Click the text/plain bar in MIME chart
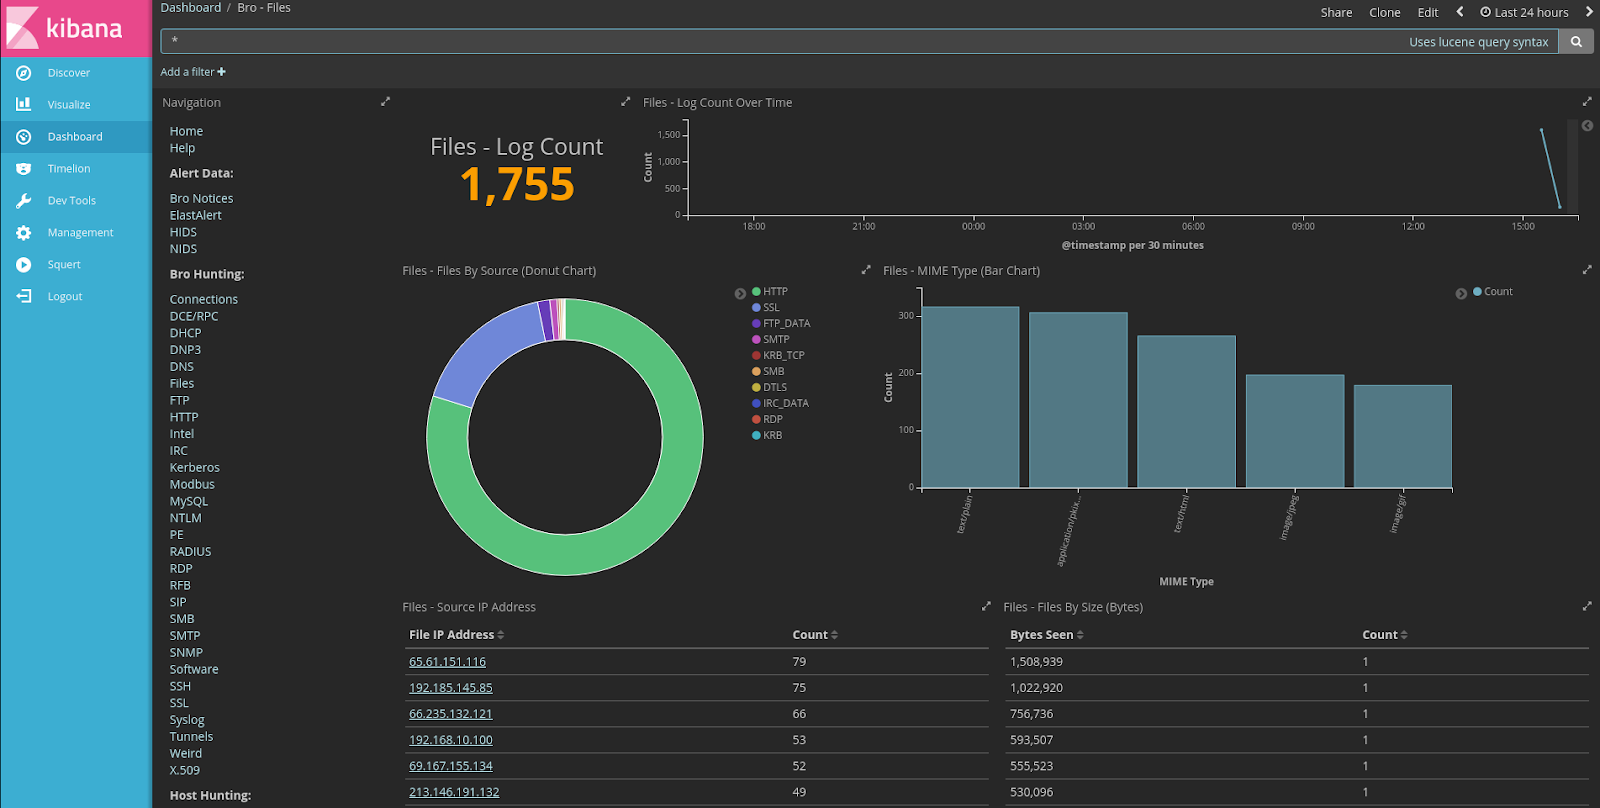The image size is (1600, 808). [970, 397]
